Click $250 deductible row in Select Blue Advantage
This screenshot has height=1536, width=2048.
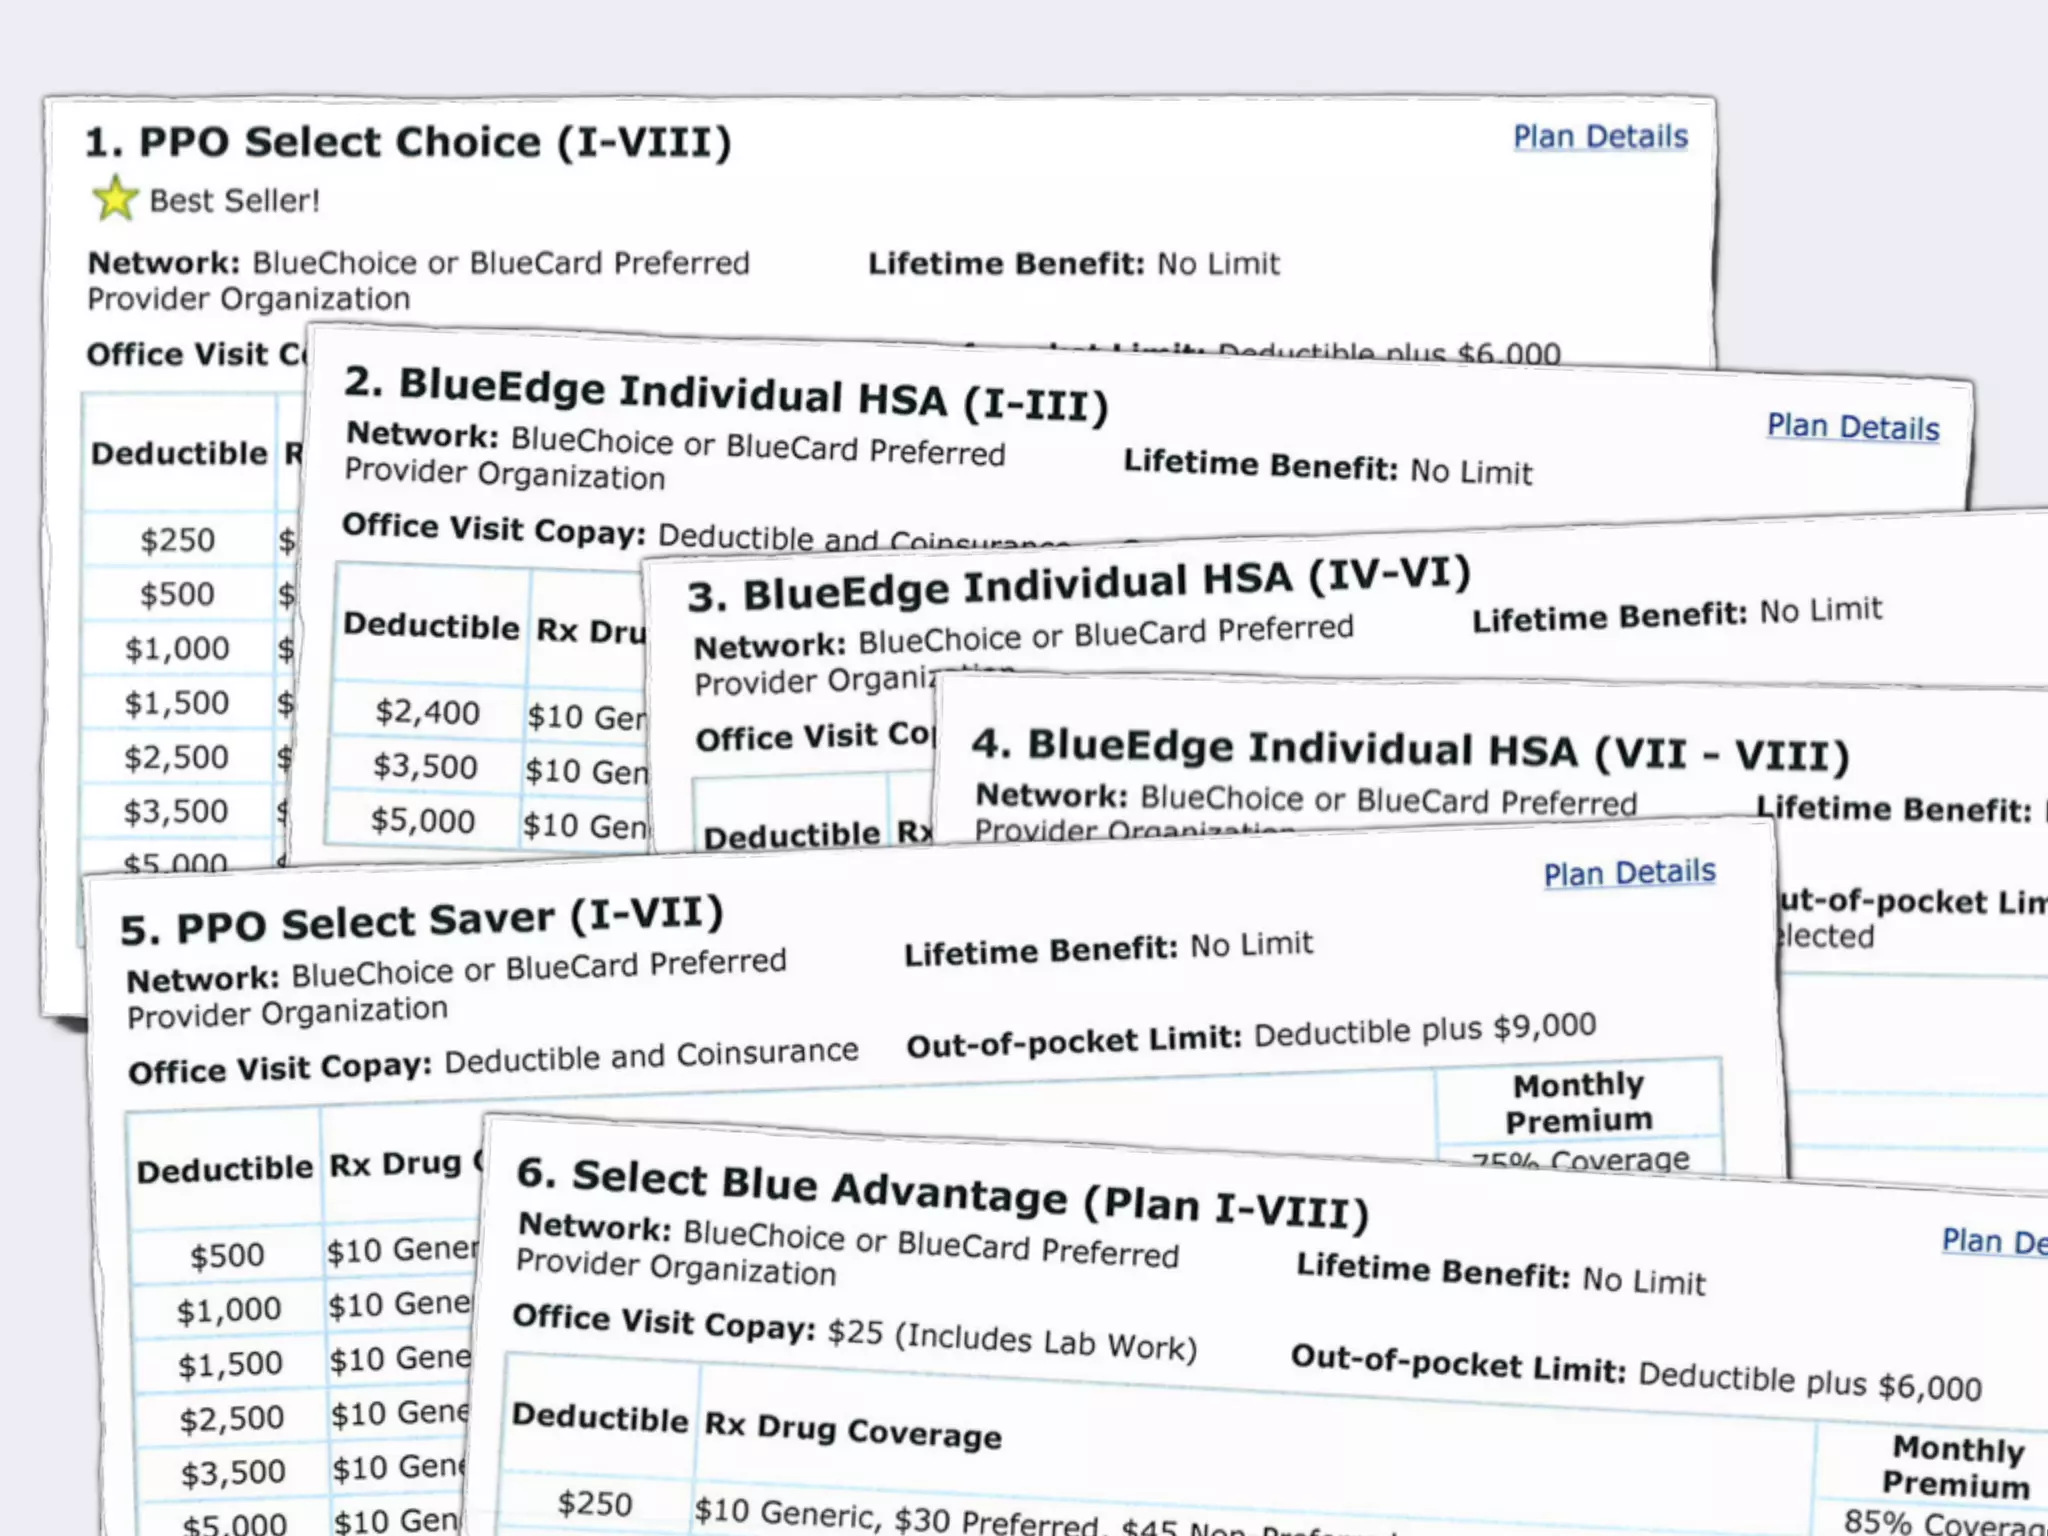pyautogui.click(x=595, y=1504)
